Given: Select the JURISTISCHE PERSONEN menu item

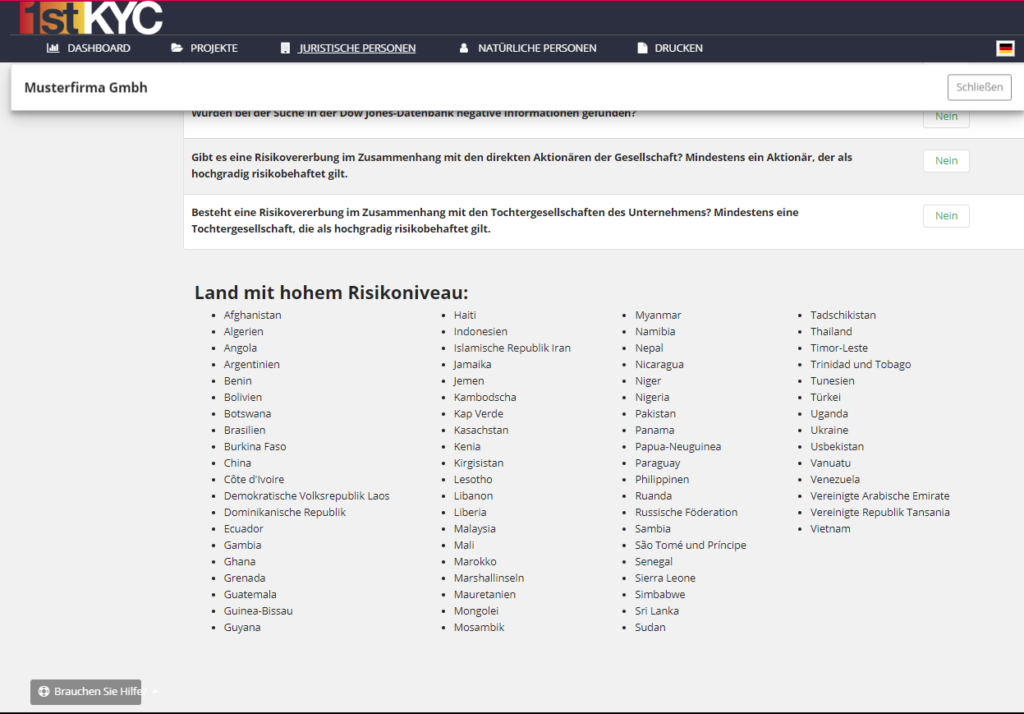Looking at the screenshot, I should click(x=357, y=48).
